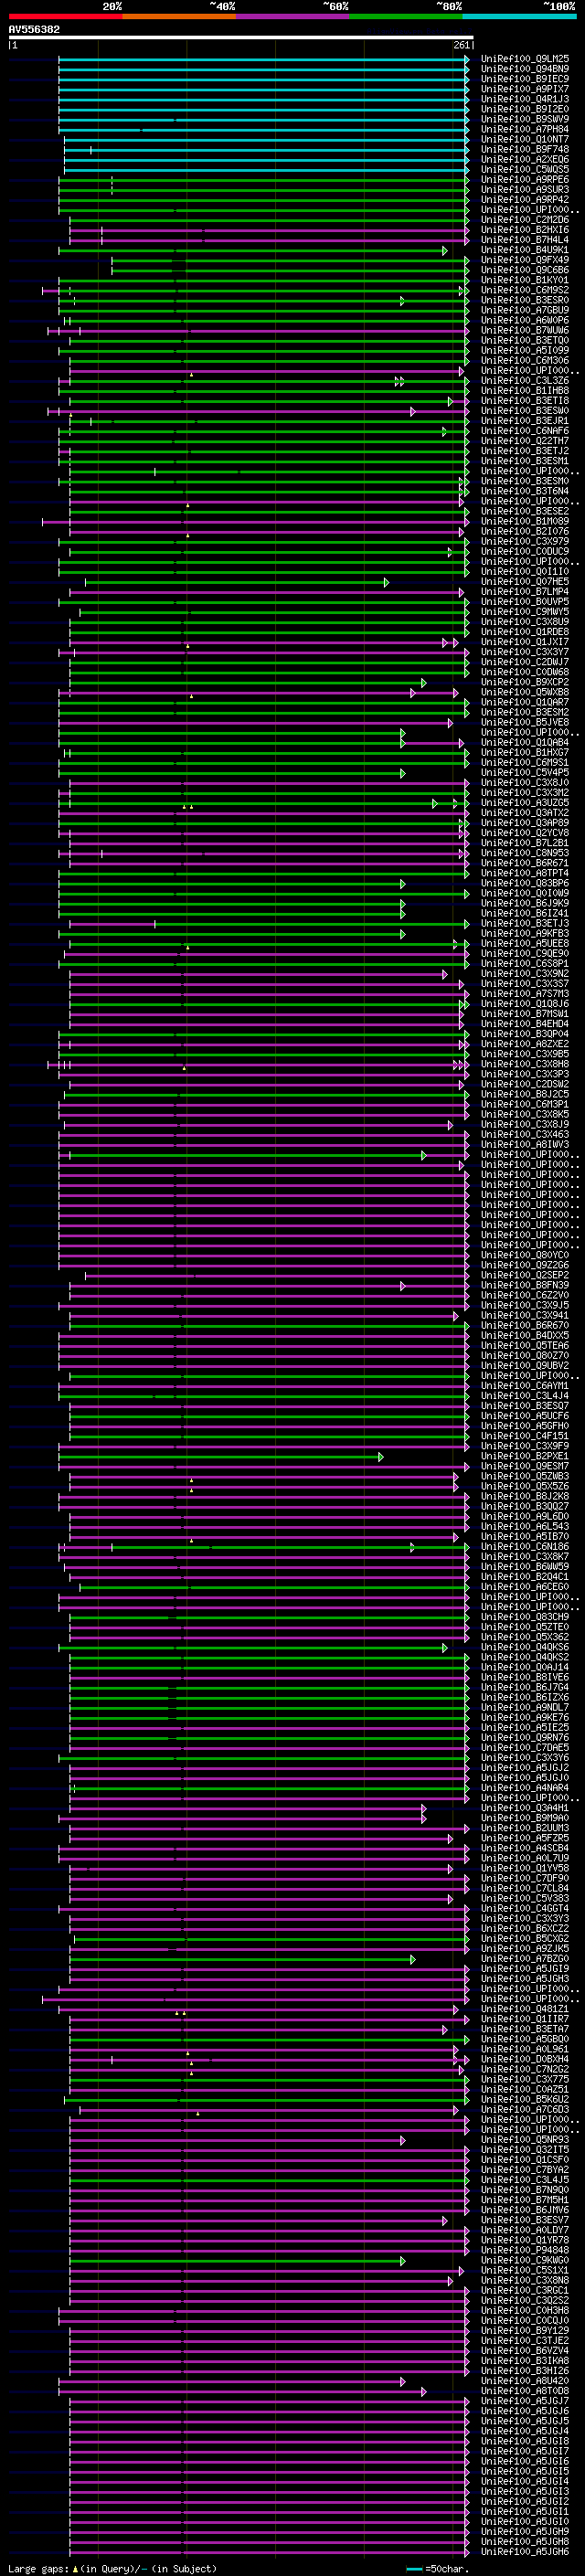Select label UniRef100_B3ESV7

tap(525, 2220)
